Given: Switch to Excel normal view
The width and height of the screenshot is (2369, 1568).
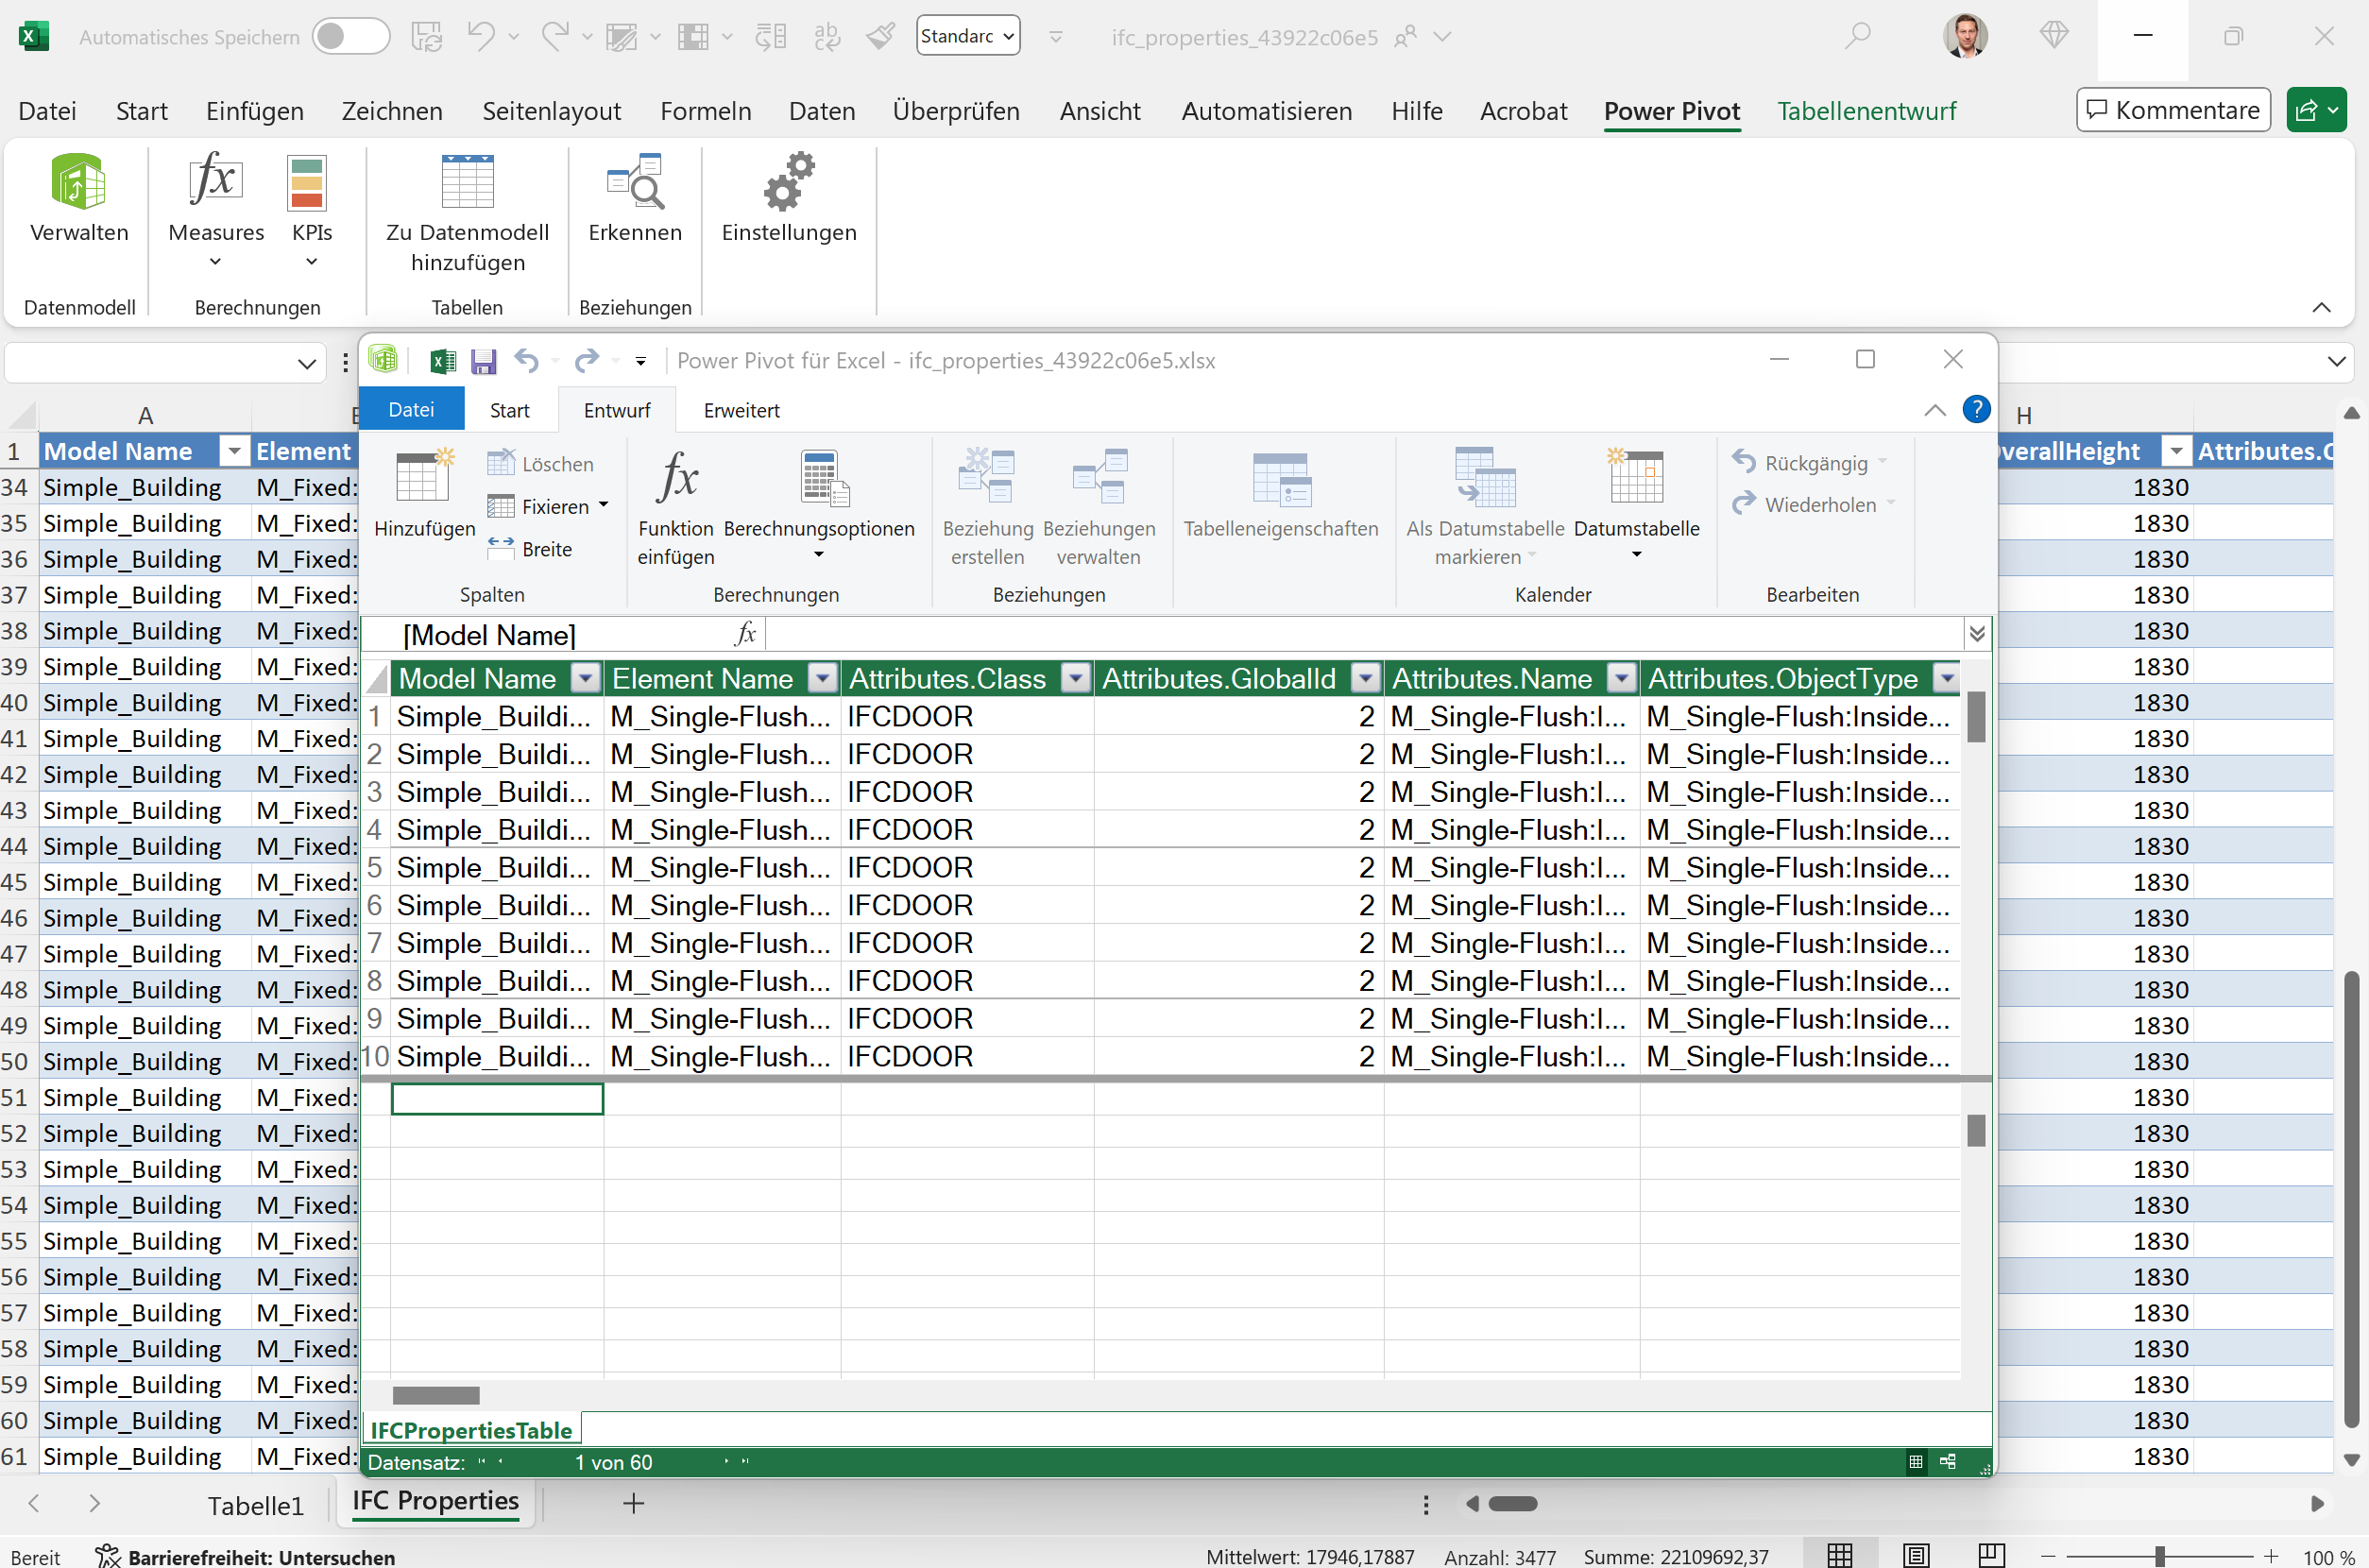Looking at the screenshot, I should [1839, 1555].
